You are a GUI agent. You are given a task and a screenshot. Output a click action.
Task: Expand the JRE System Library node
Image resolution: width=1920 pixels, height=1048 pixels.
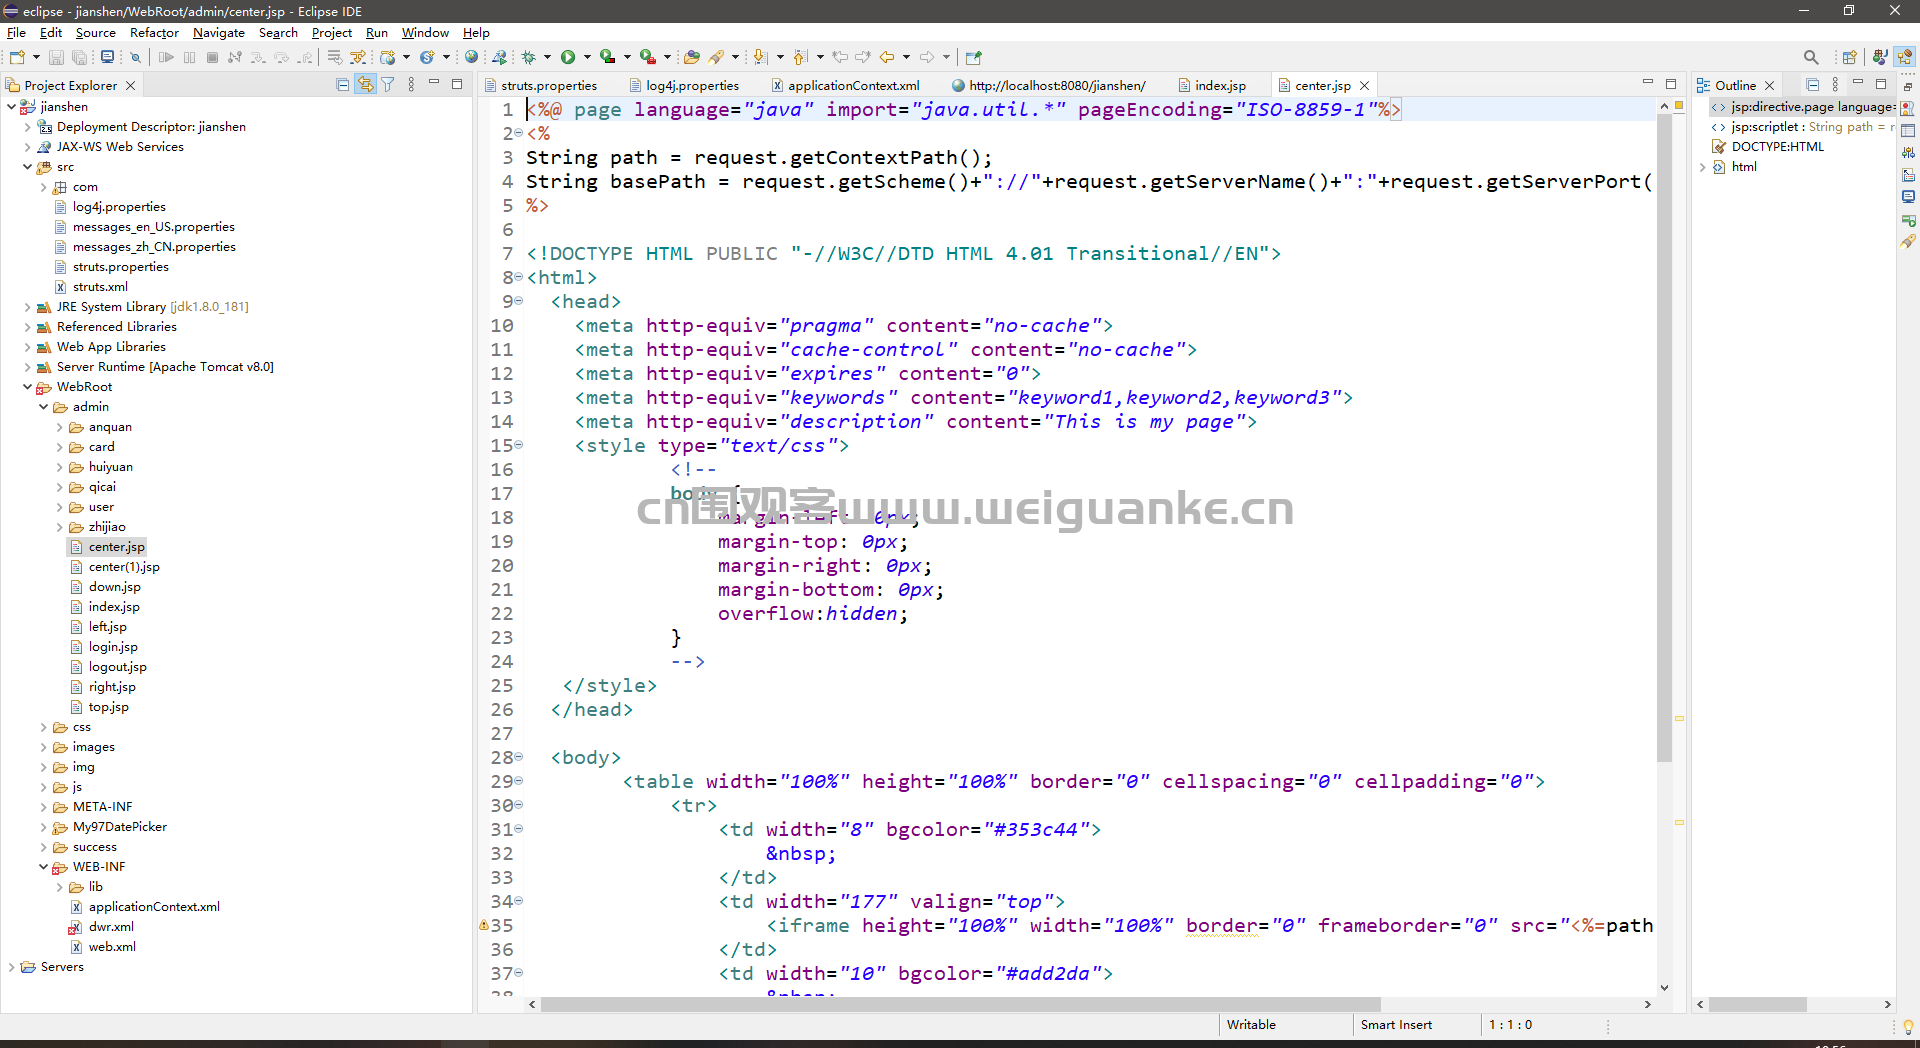click(27, 307)
